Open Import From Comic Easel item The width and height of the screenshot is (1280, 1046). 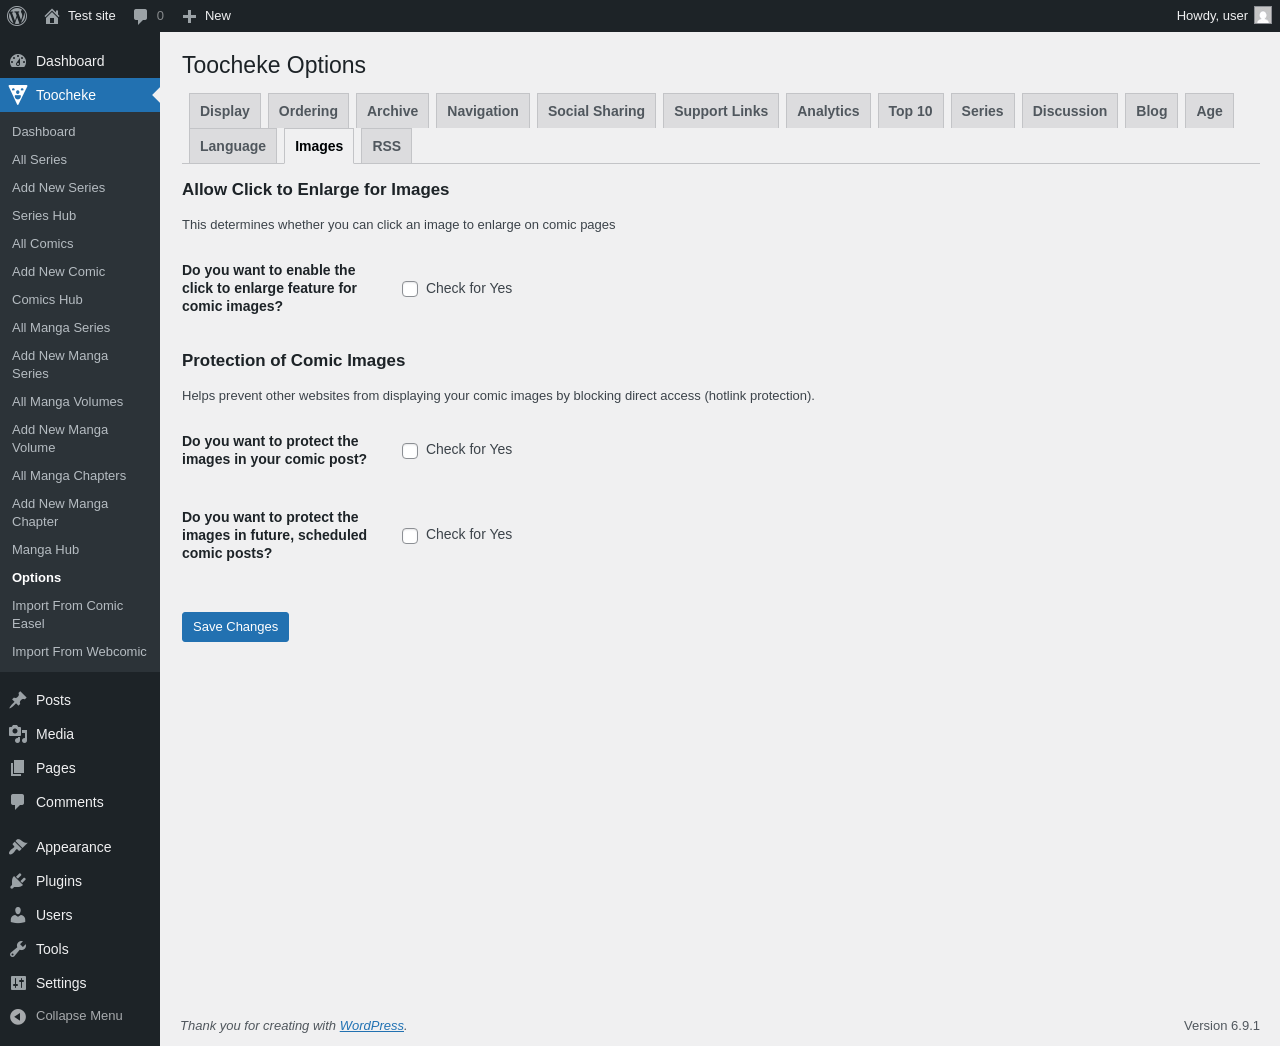[x=80, y=615]
